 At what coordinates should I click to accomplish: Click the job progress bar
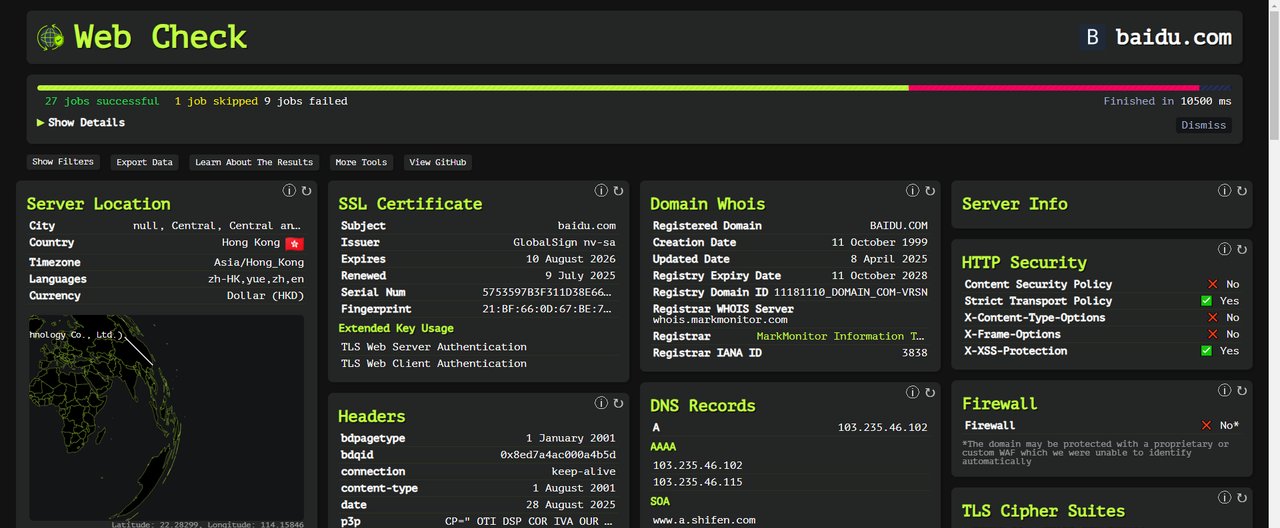click(634, 88)
